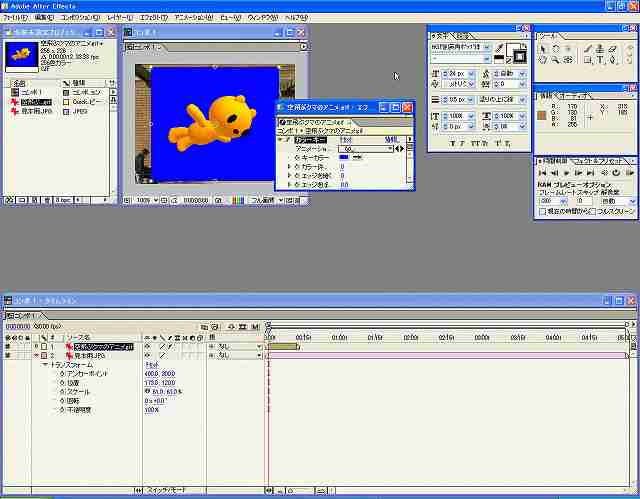Image resolution: width=640 pixels, height=499 pixels.
Task: Collapse the Transform property group
Action: tap(45, 365)
